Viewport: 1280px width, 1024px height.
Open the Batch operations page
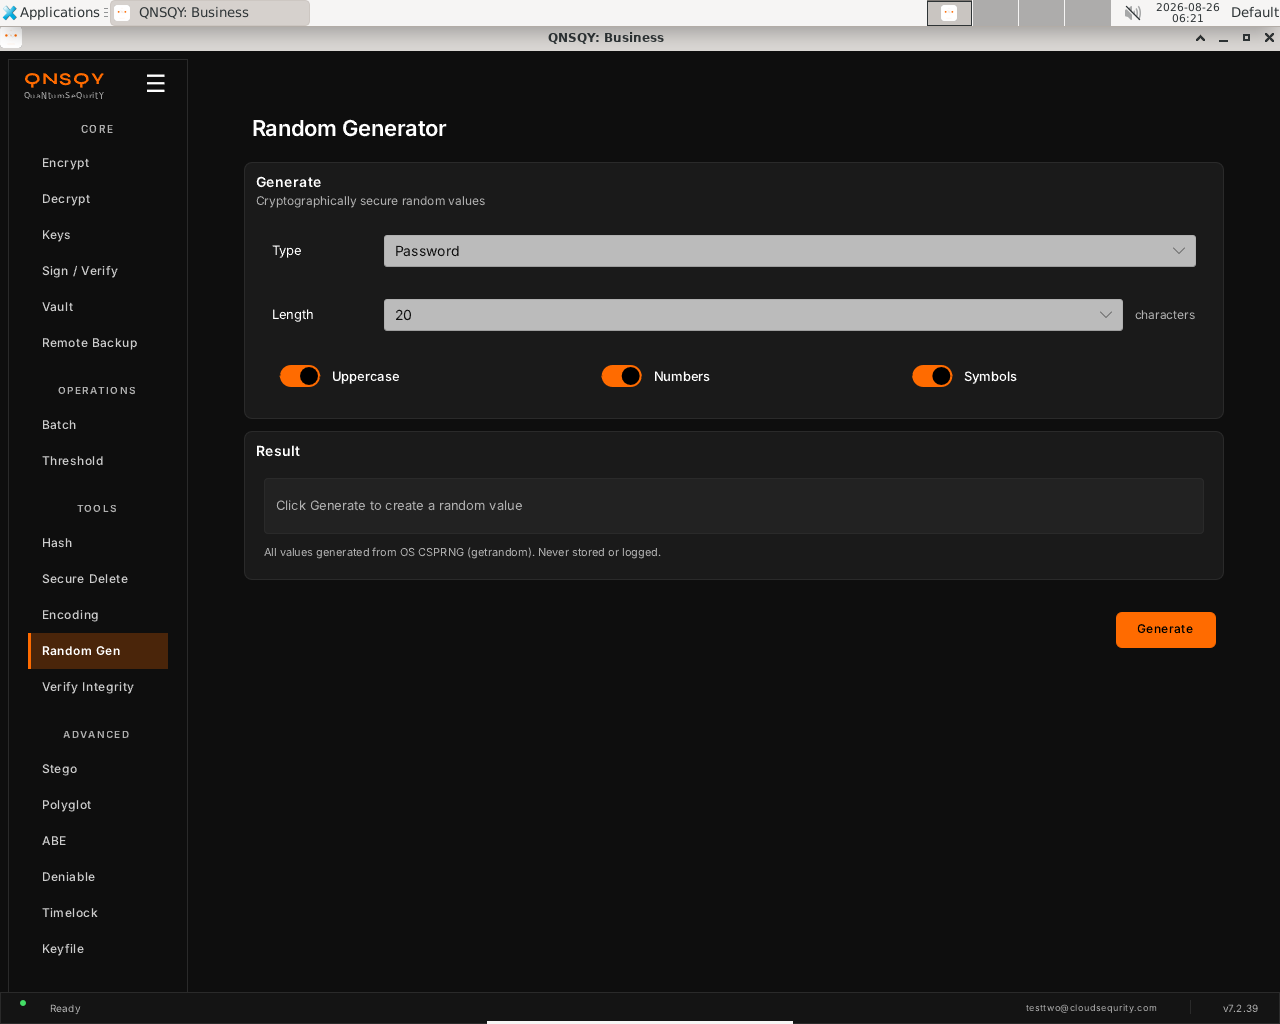tap(98, 425)
